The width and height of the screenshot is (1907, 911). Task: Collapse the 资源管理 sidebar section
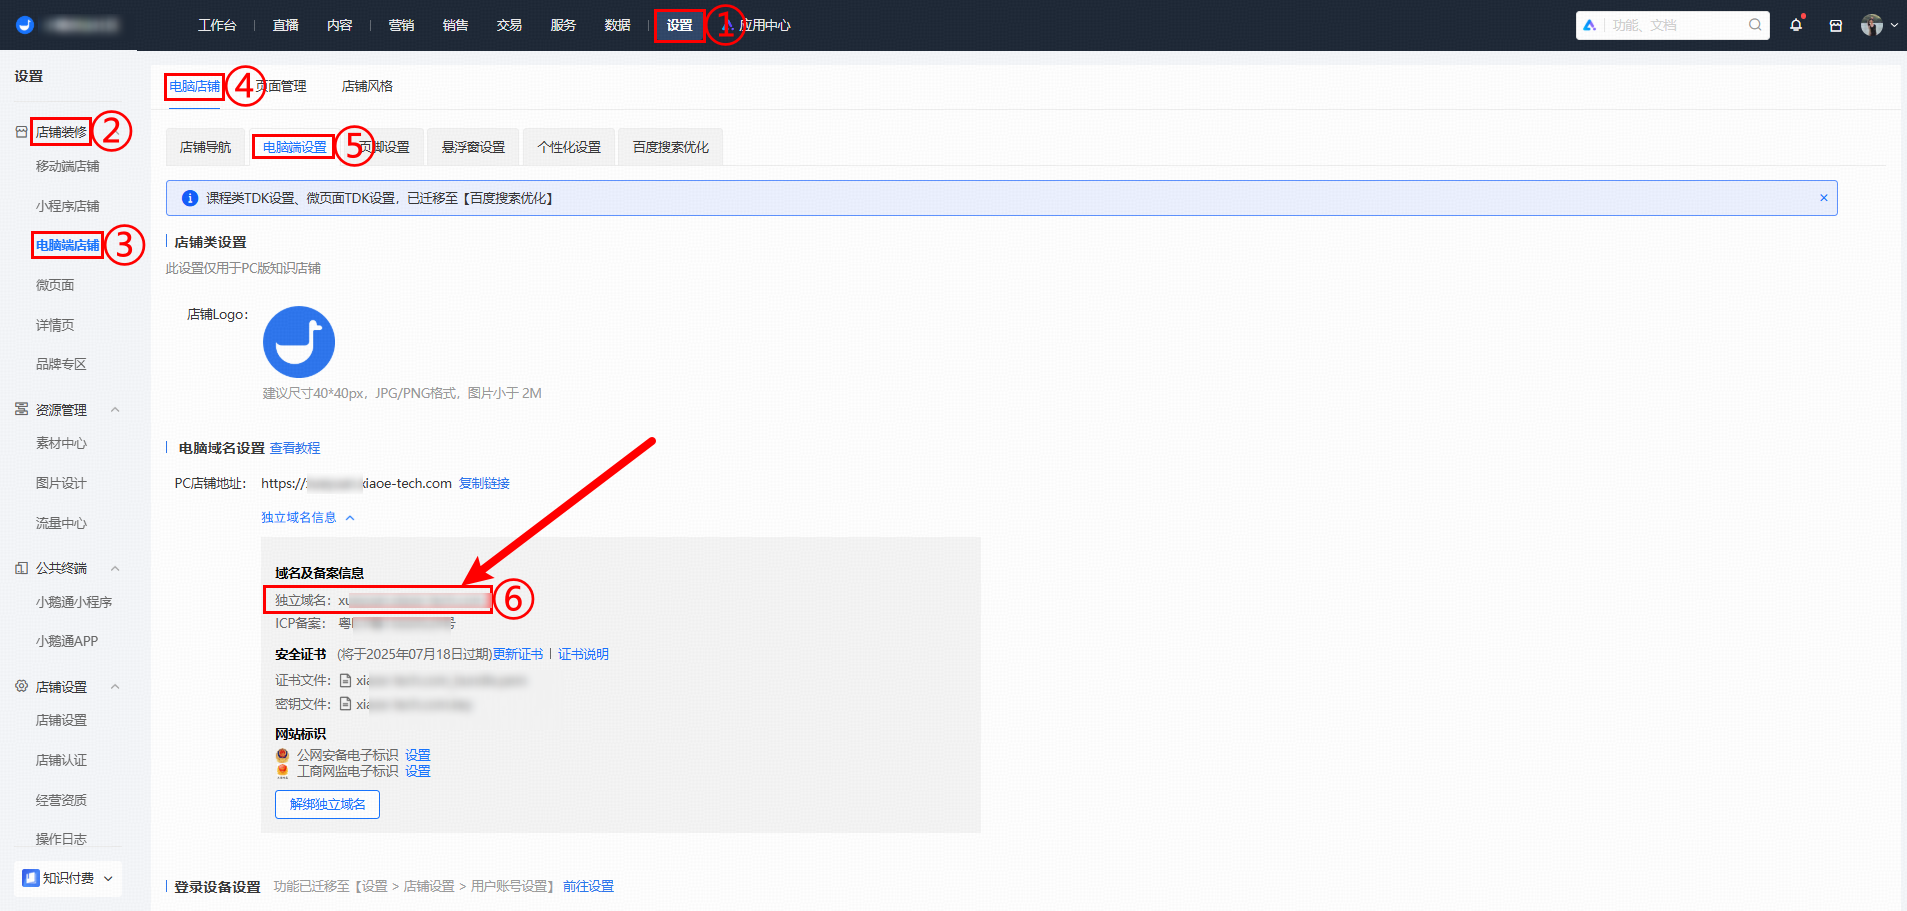click(x=115, y=410)
